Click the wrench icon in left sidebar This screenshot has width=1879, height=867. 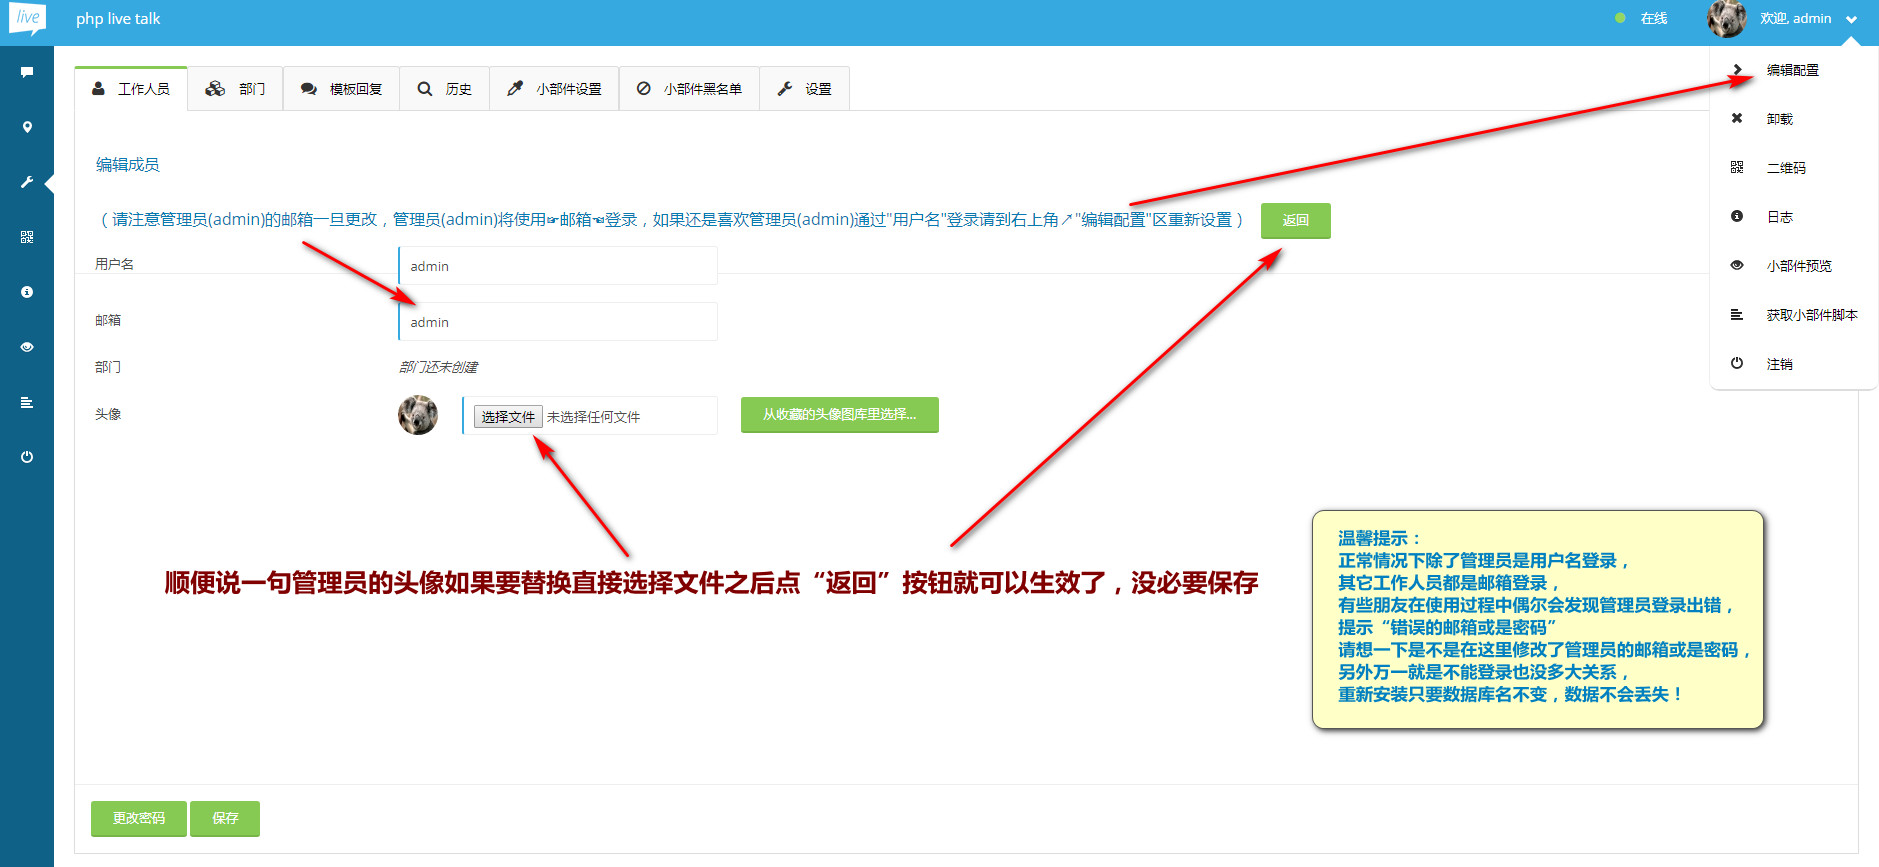tap(27, 182)
